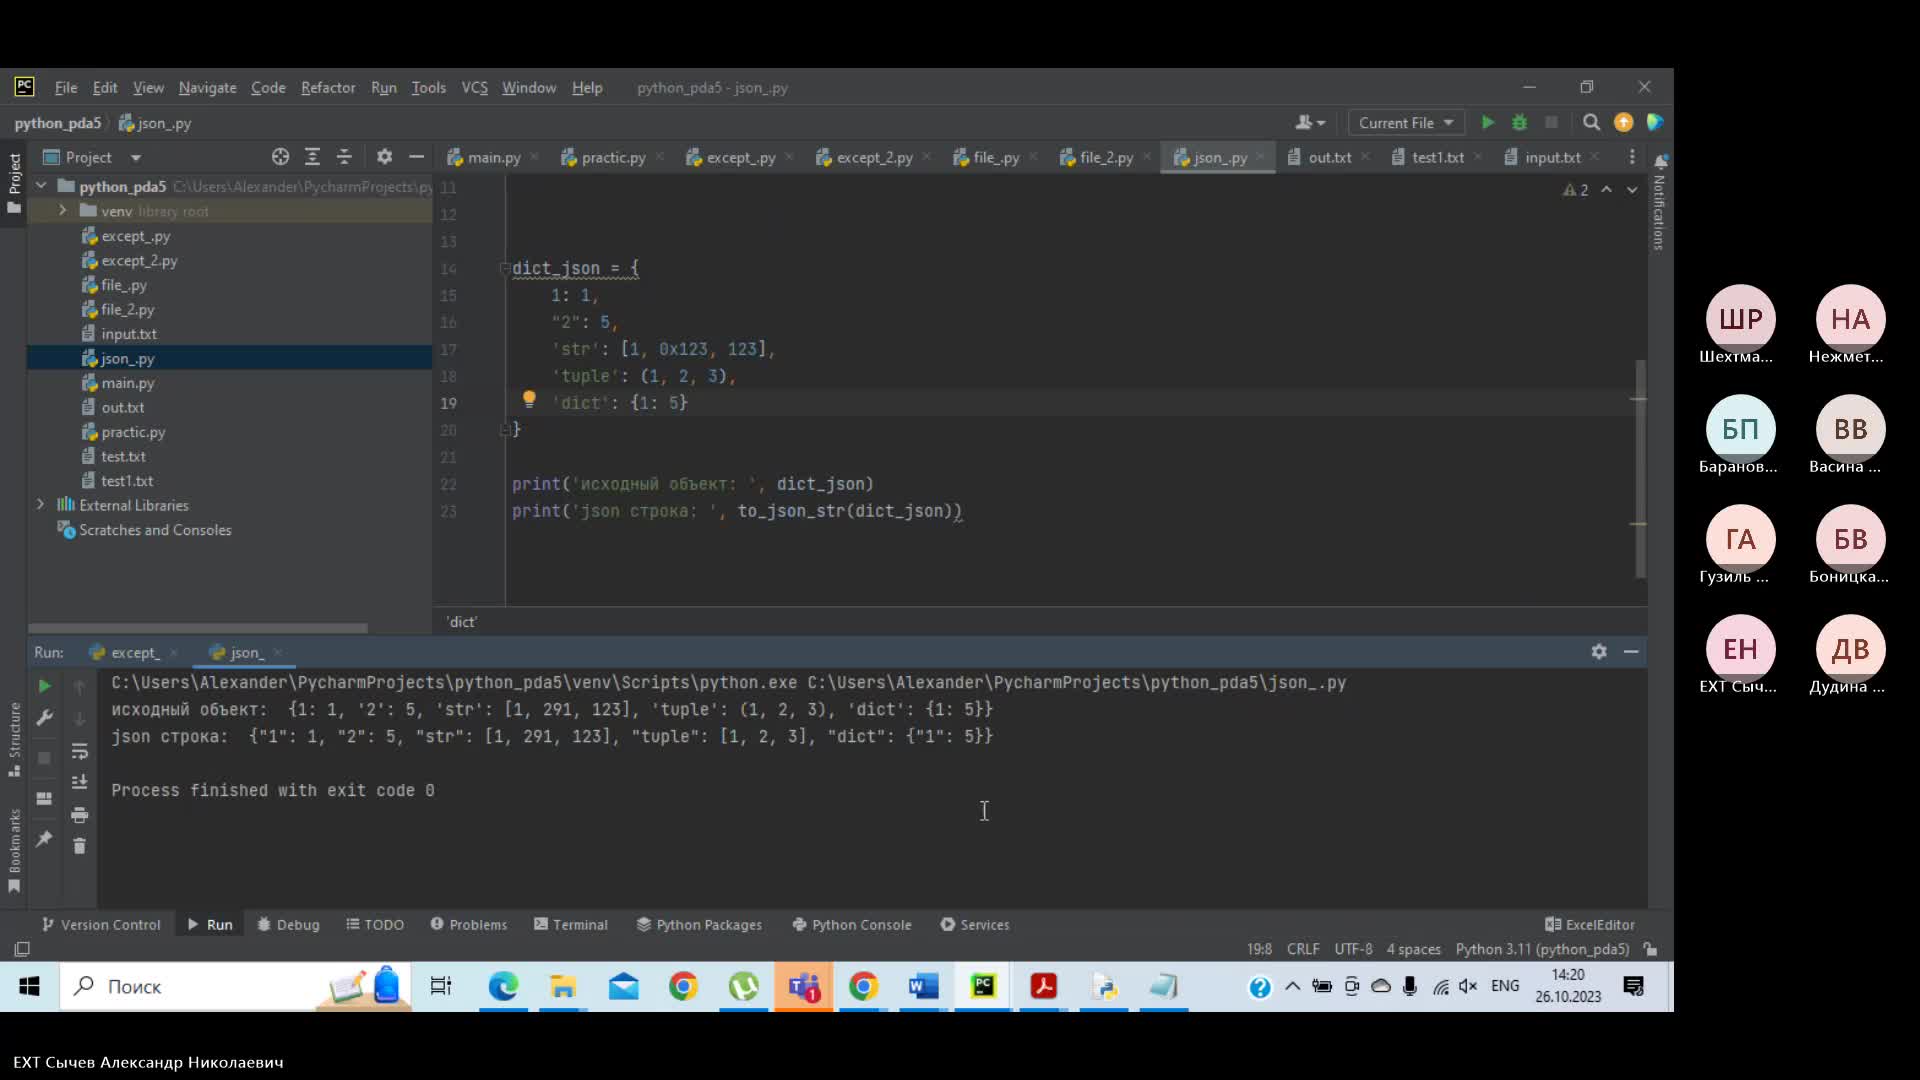The width and height of the screenshot is (1920, 1080).
Task: Clear Run console with trash icon
Action: 80,846
